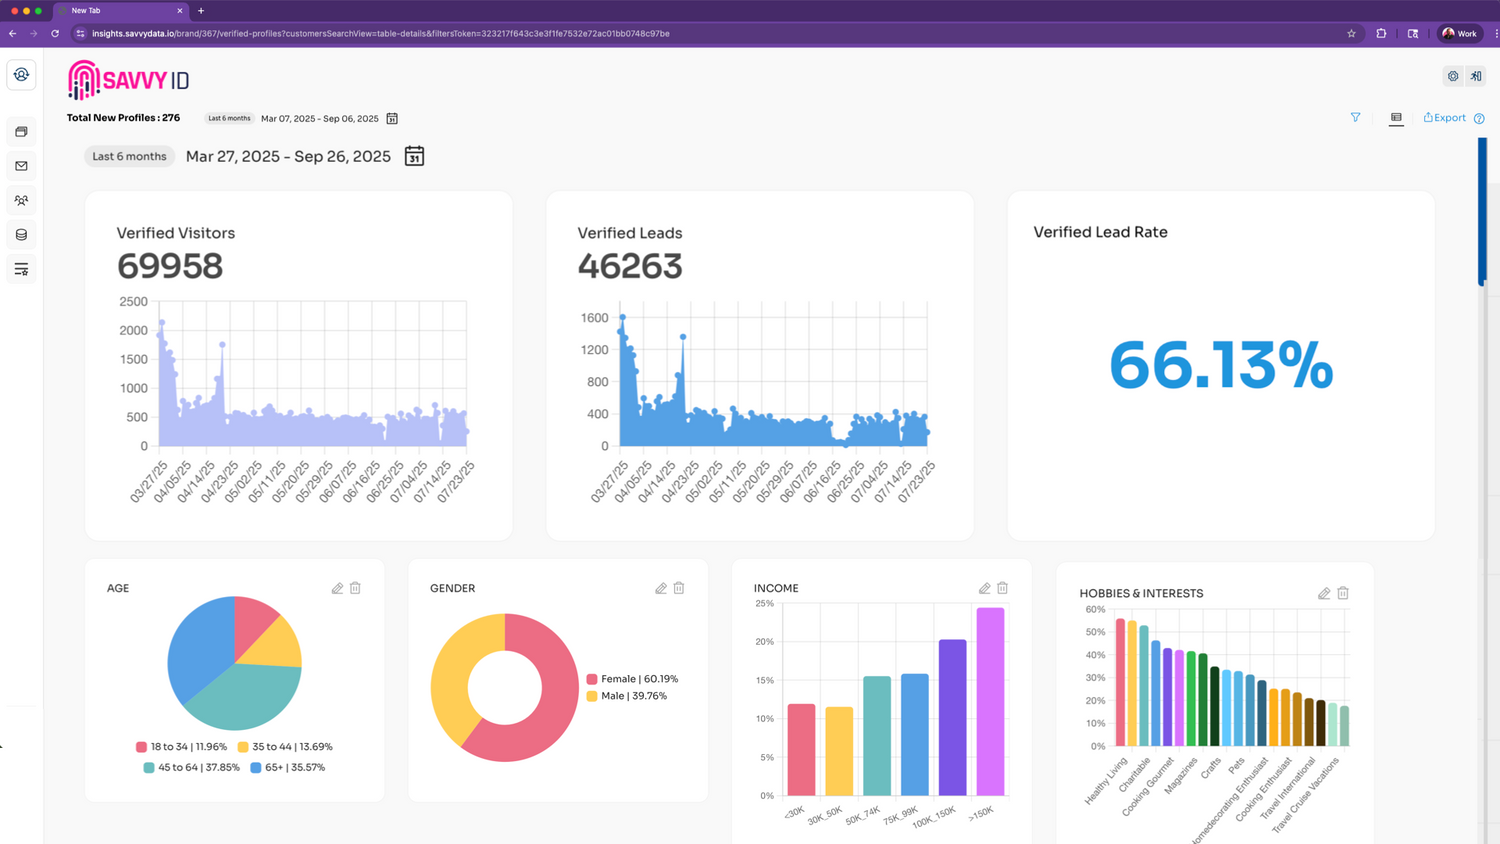This screenshot has height=844, width=1500.
Task: Toggle the Female legend entry
Action: pos(632,679)
